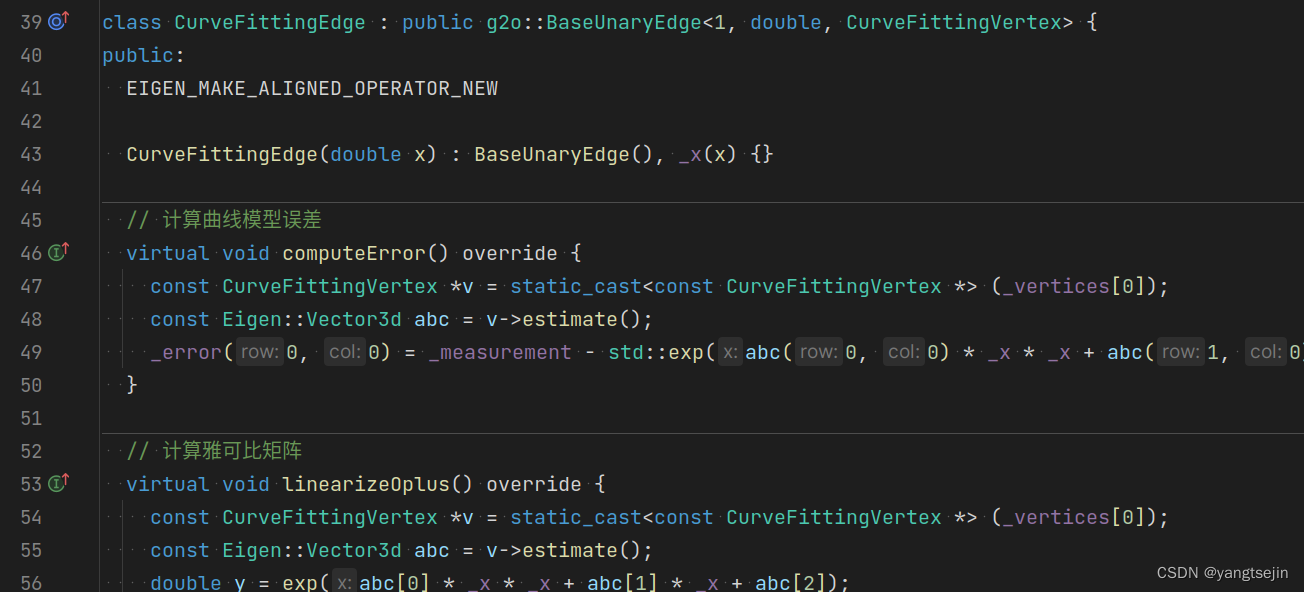
Task: Click the virtual keyword on line 53
Action: (168, 484)
